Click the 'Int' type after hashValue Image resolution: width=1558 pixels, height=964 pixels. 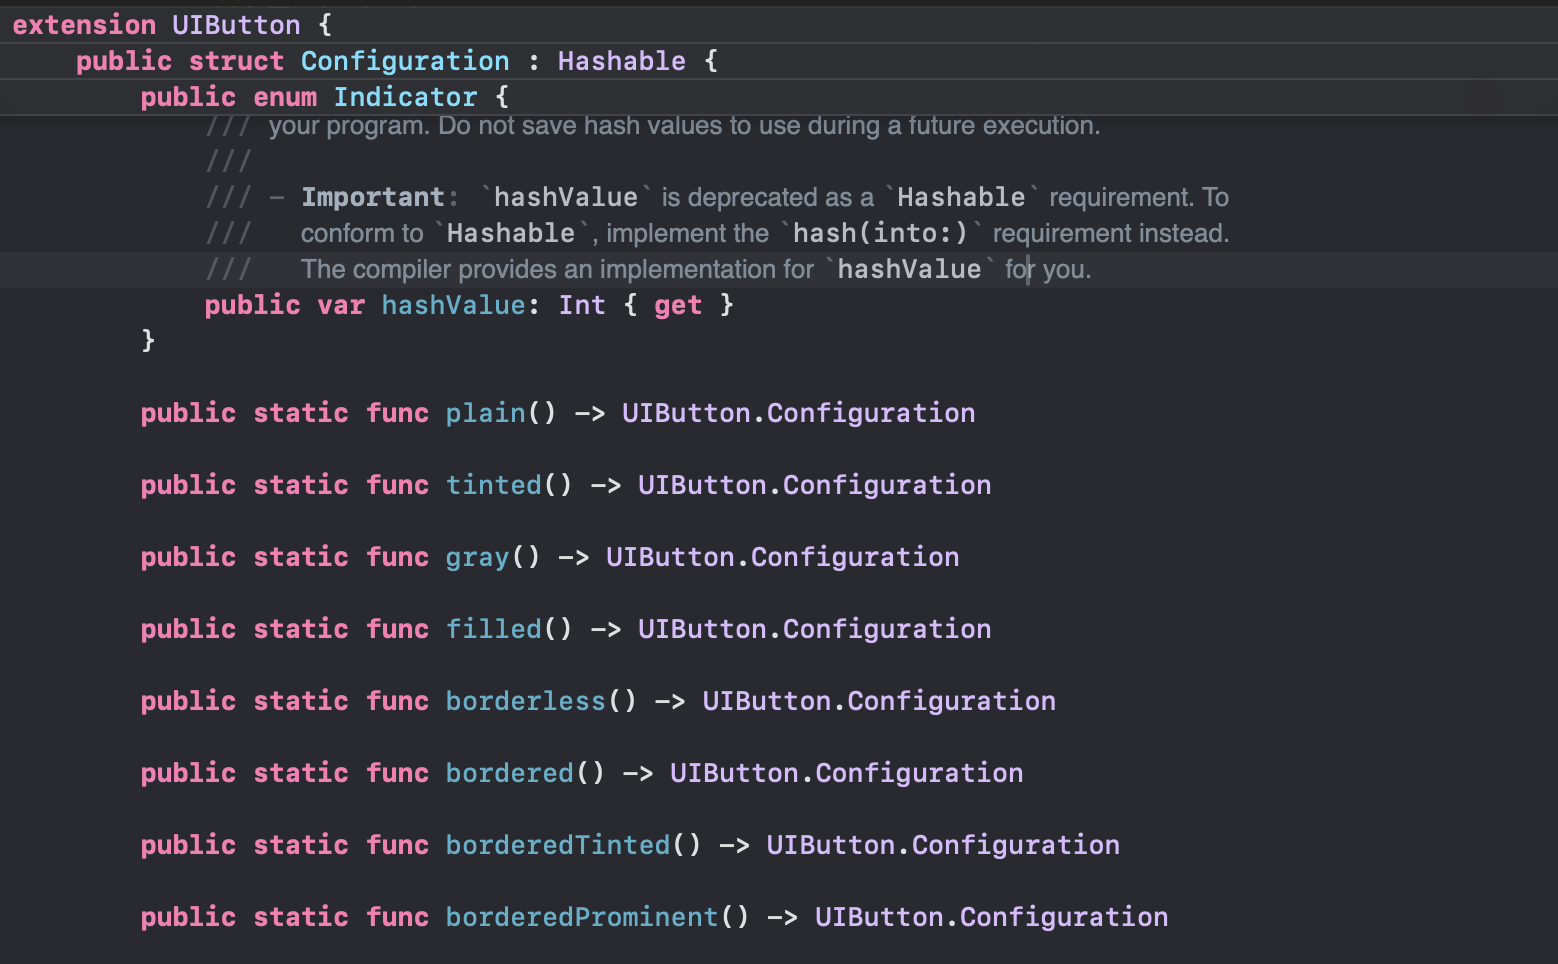582,305
